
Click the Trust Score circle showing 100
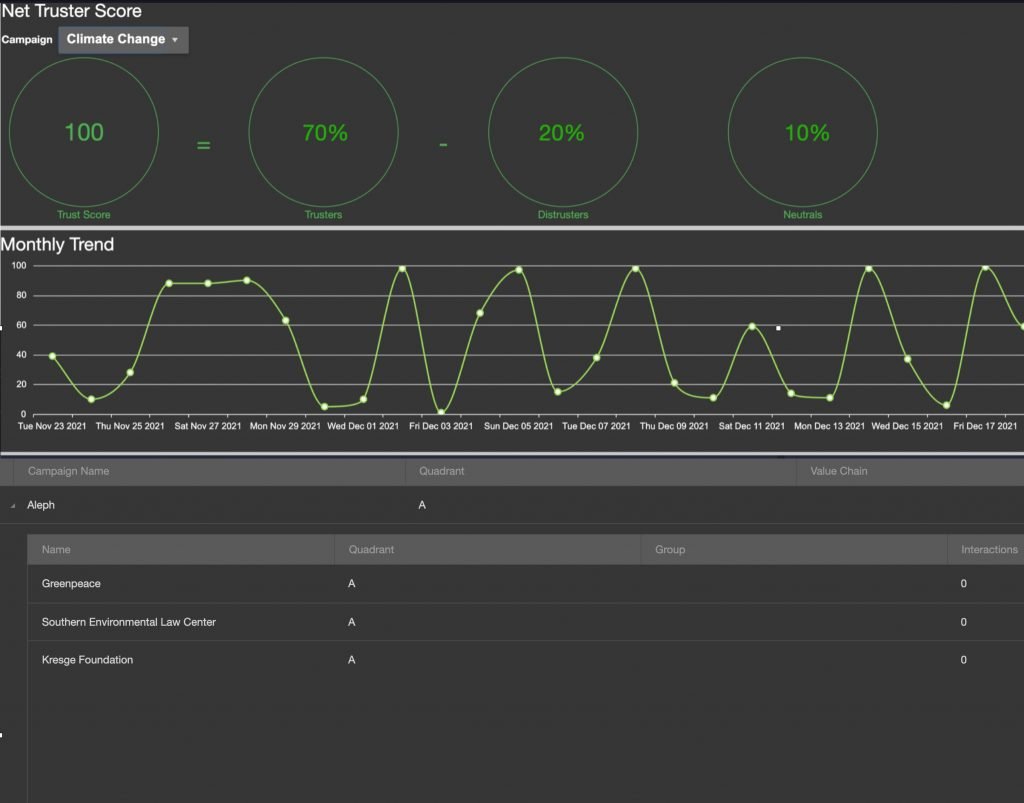tap(84, 132)
